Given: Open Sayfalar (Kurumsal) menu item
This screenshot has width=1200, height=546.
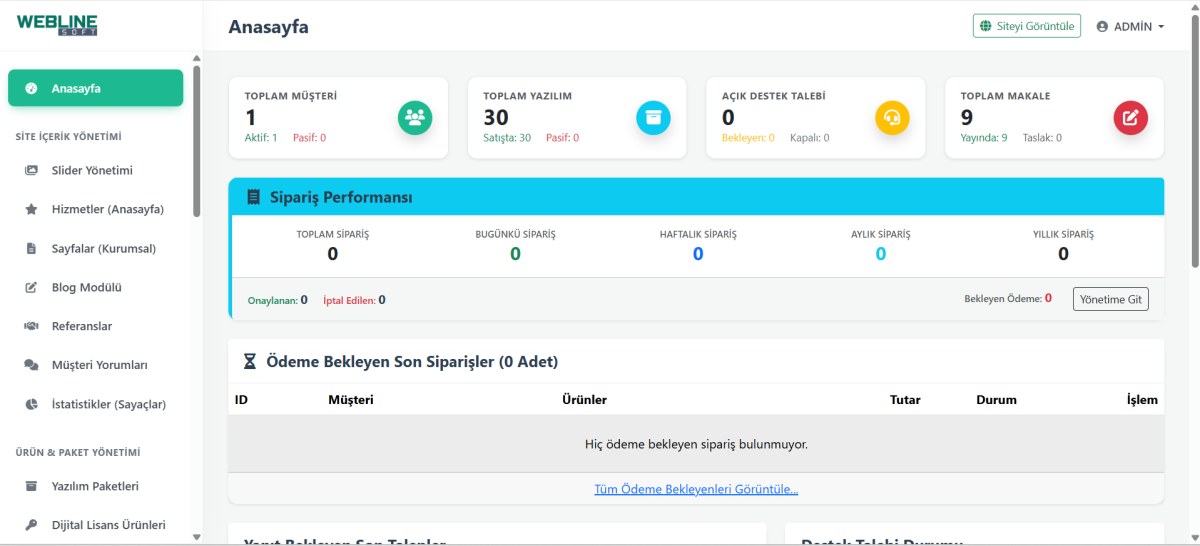Looking at the screenshot, I should coord(103,248).
